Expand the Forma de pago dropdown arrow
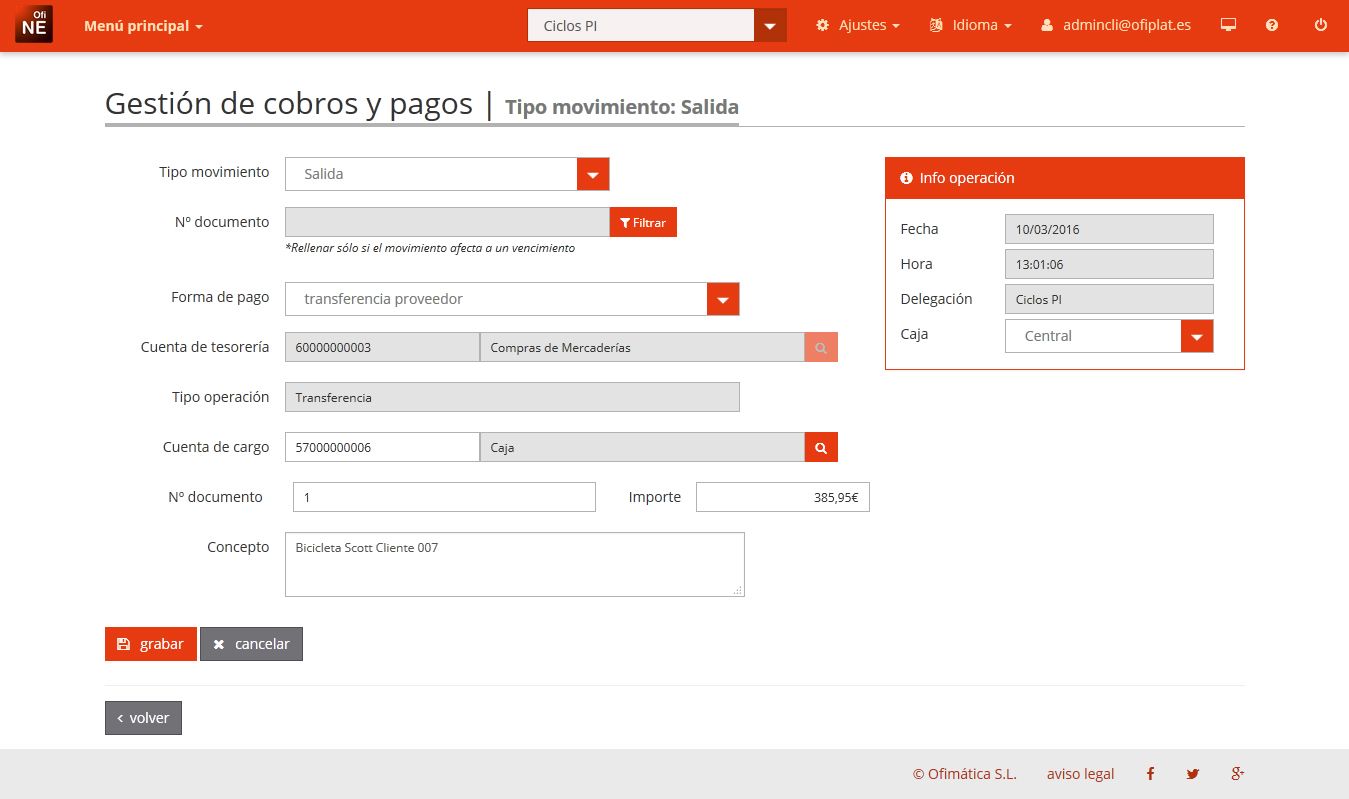The width and height of the screenshot is (1349, 799). pyautogui.click(x=723, y=299)
